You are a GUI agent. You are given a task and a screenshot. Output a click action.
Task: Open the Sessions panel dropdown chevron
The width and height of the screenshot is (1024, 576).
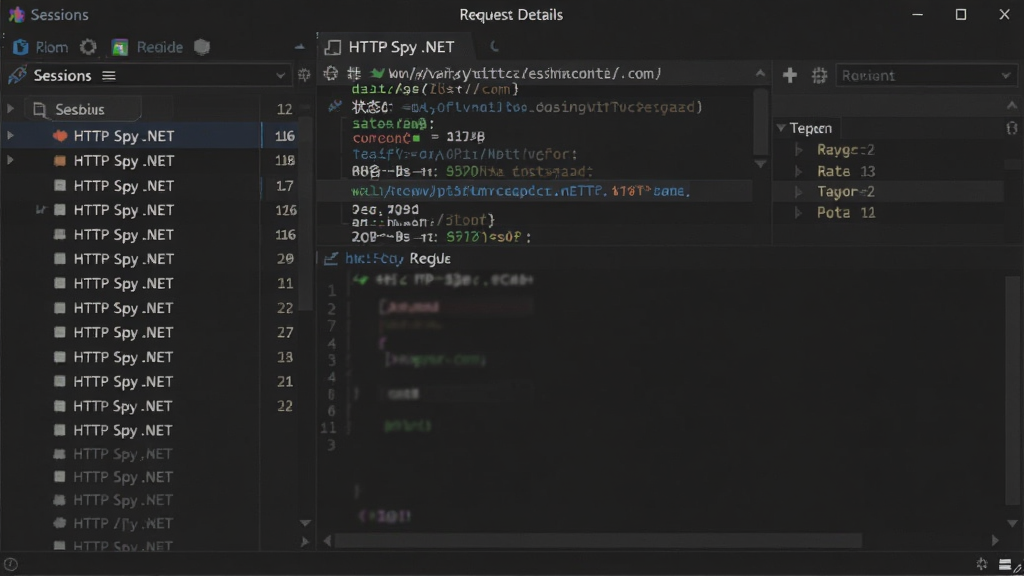[280, 76]
